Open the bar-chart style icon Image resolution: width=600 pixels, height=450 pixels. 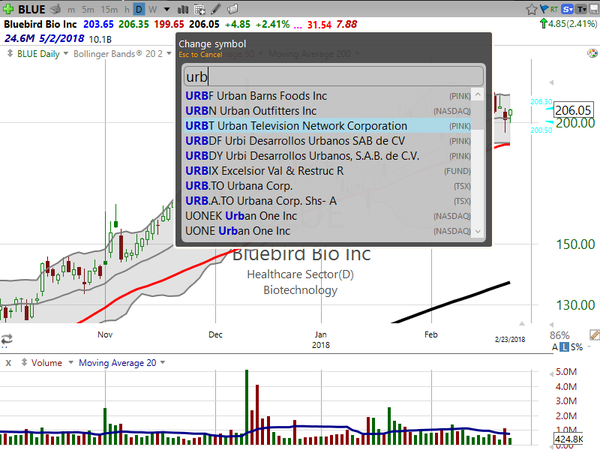tap(183, 9)
